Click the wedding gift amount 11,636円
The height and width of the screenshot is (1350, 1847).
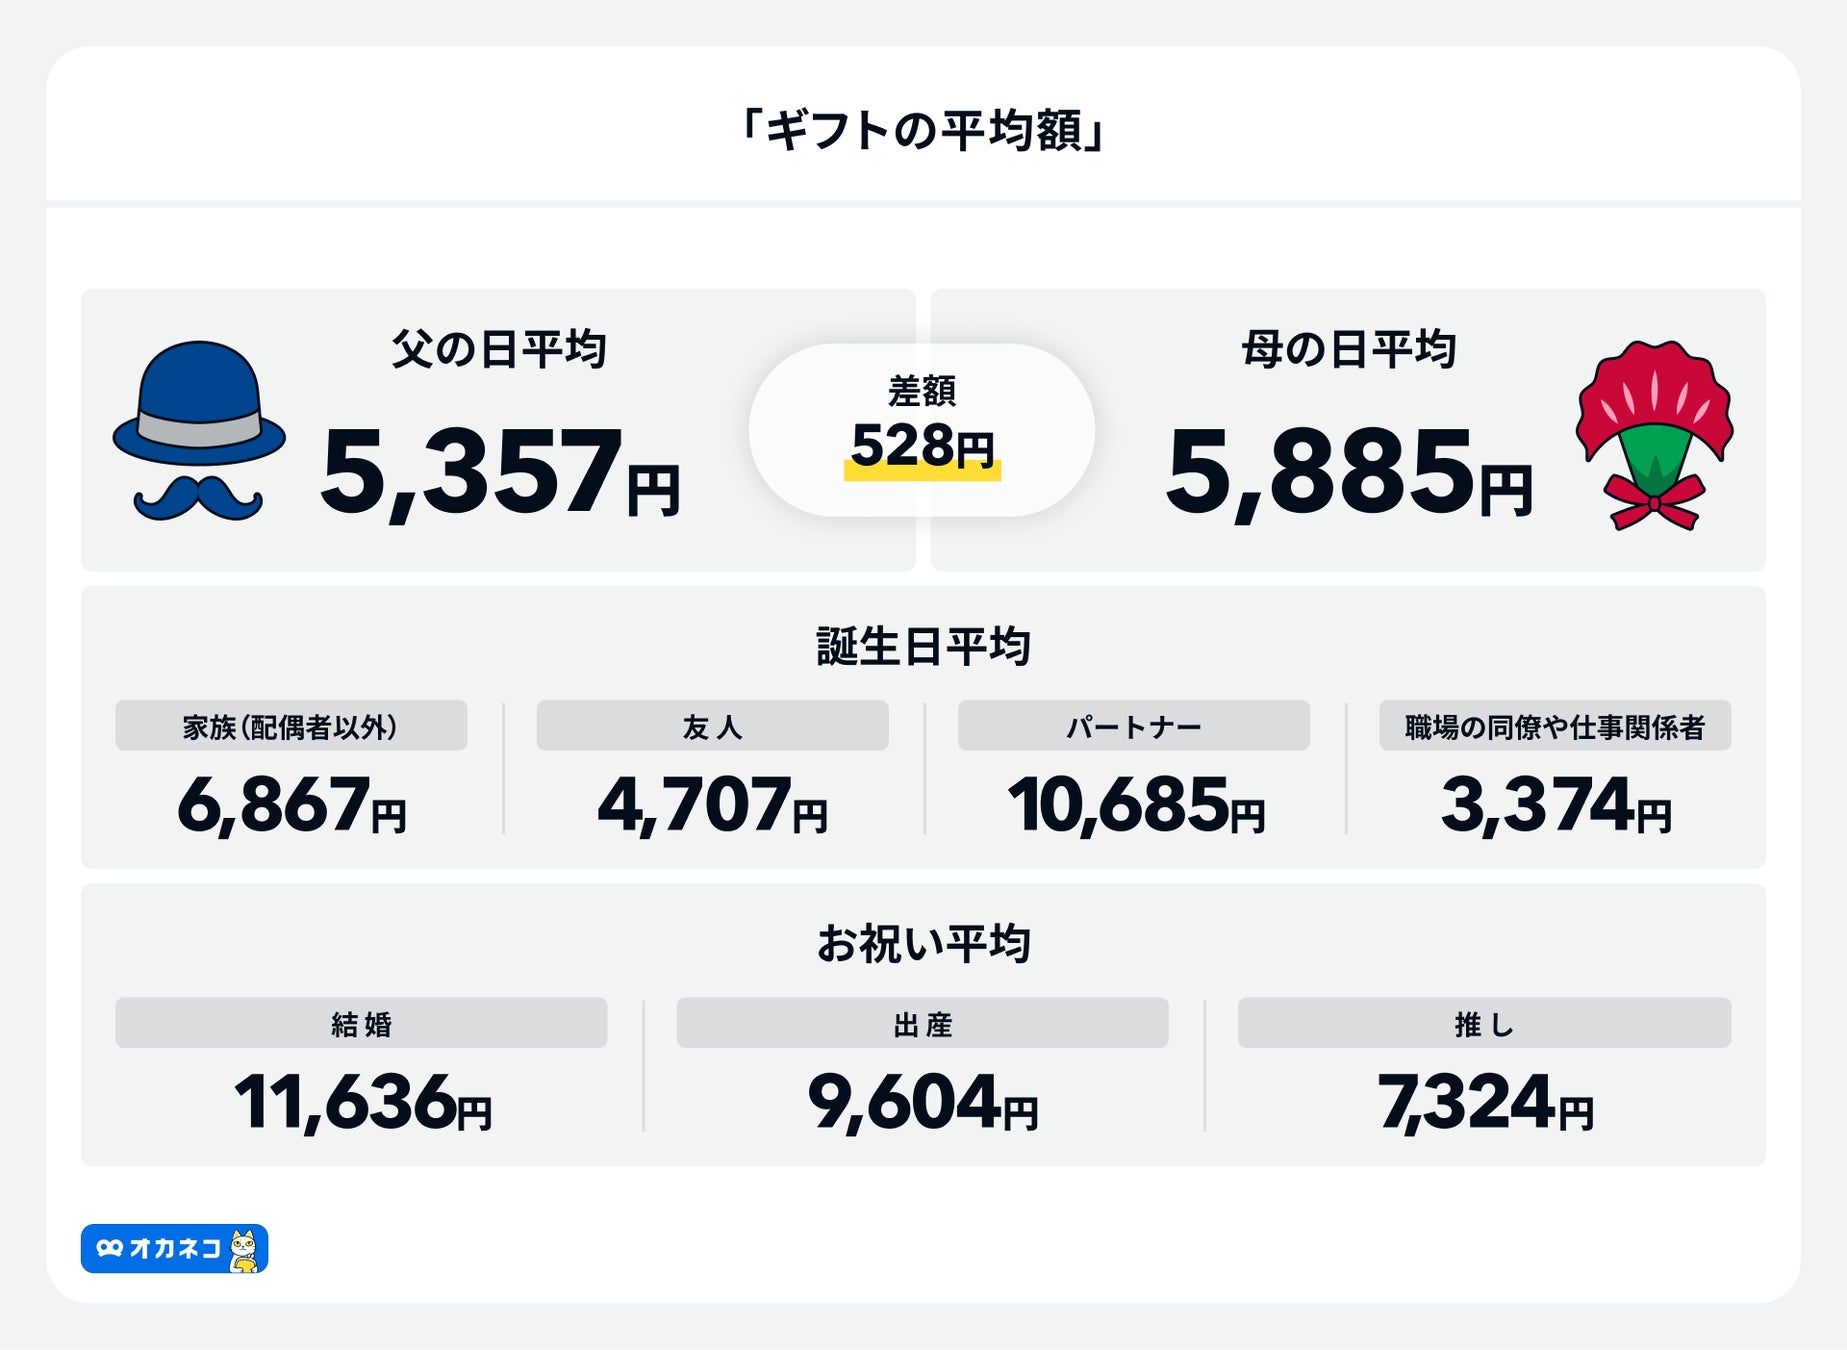(362, 1103)
